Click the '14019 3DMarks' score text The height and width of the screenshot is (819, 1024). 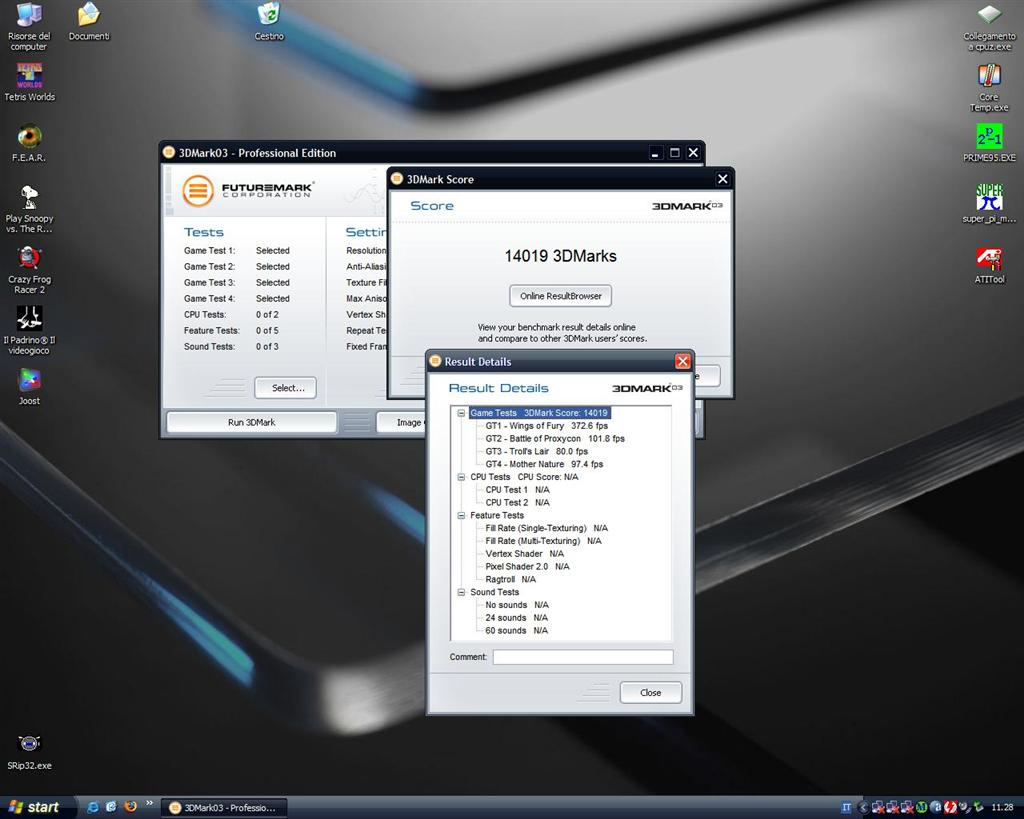(x=560, y=256)
